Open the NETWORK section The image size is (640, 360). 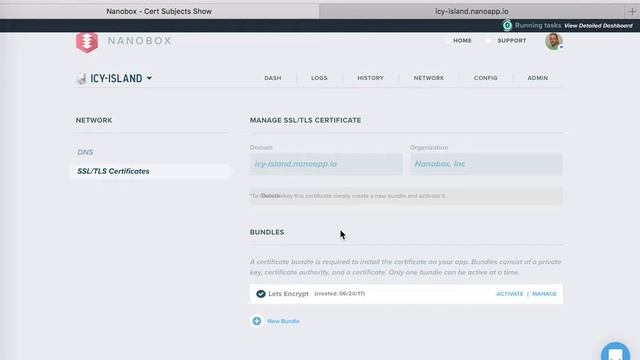[429, 78]
